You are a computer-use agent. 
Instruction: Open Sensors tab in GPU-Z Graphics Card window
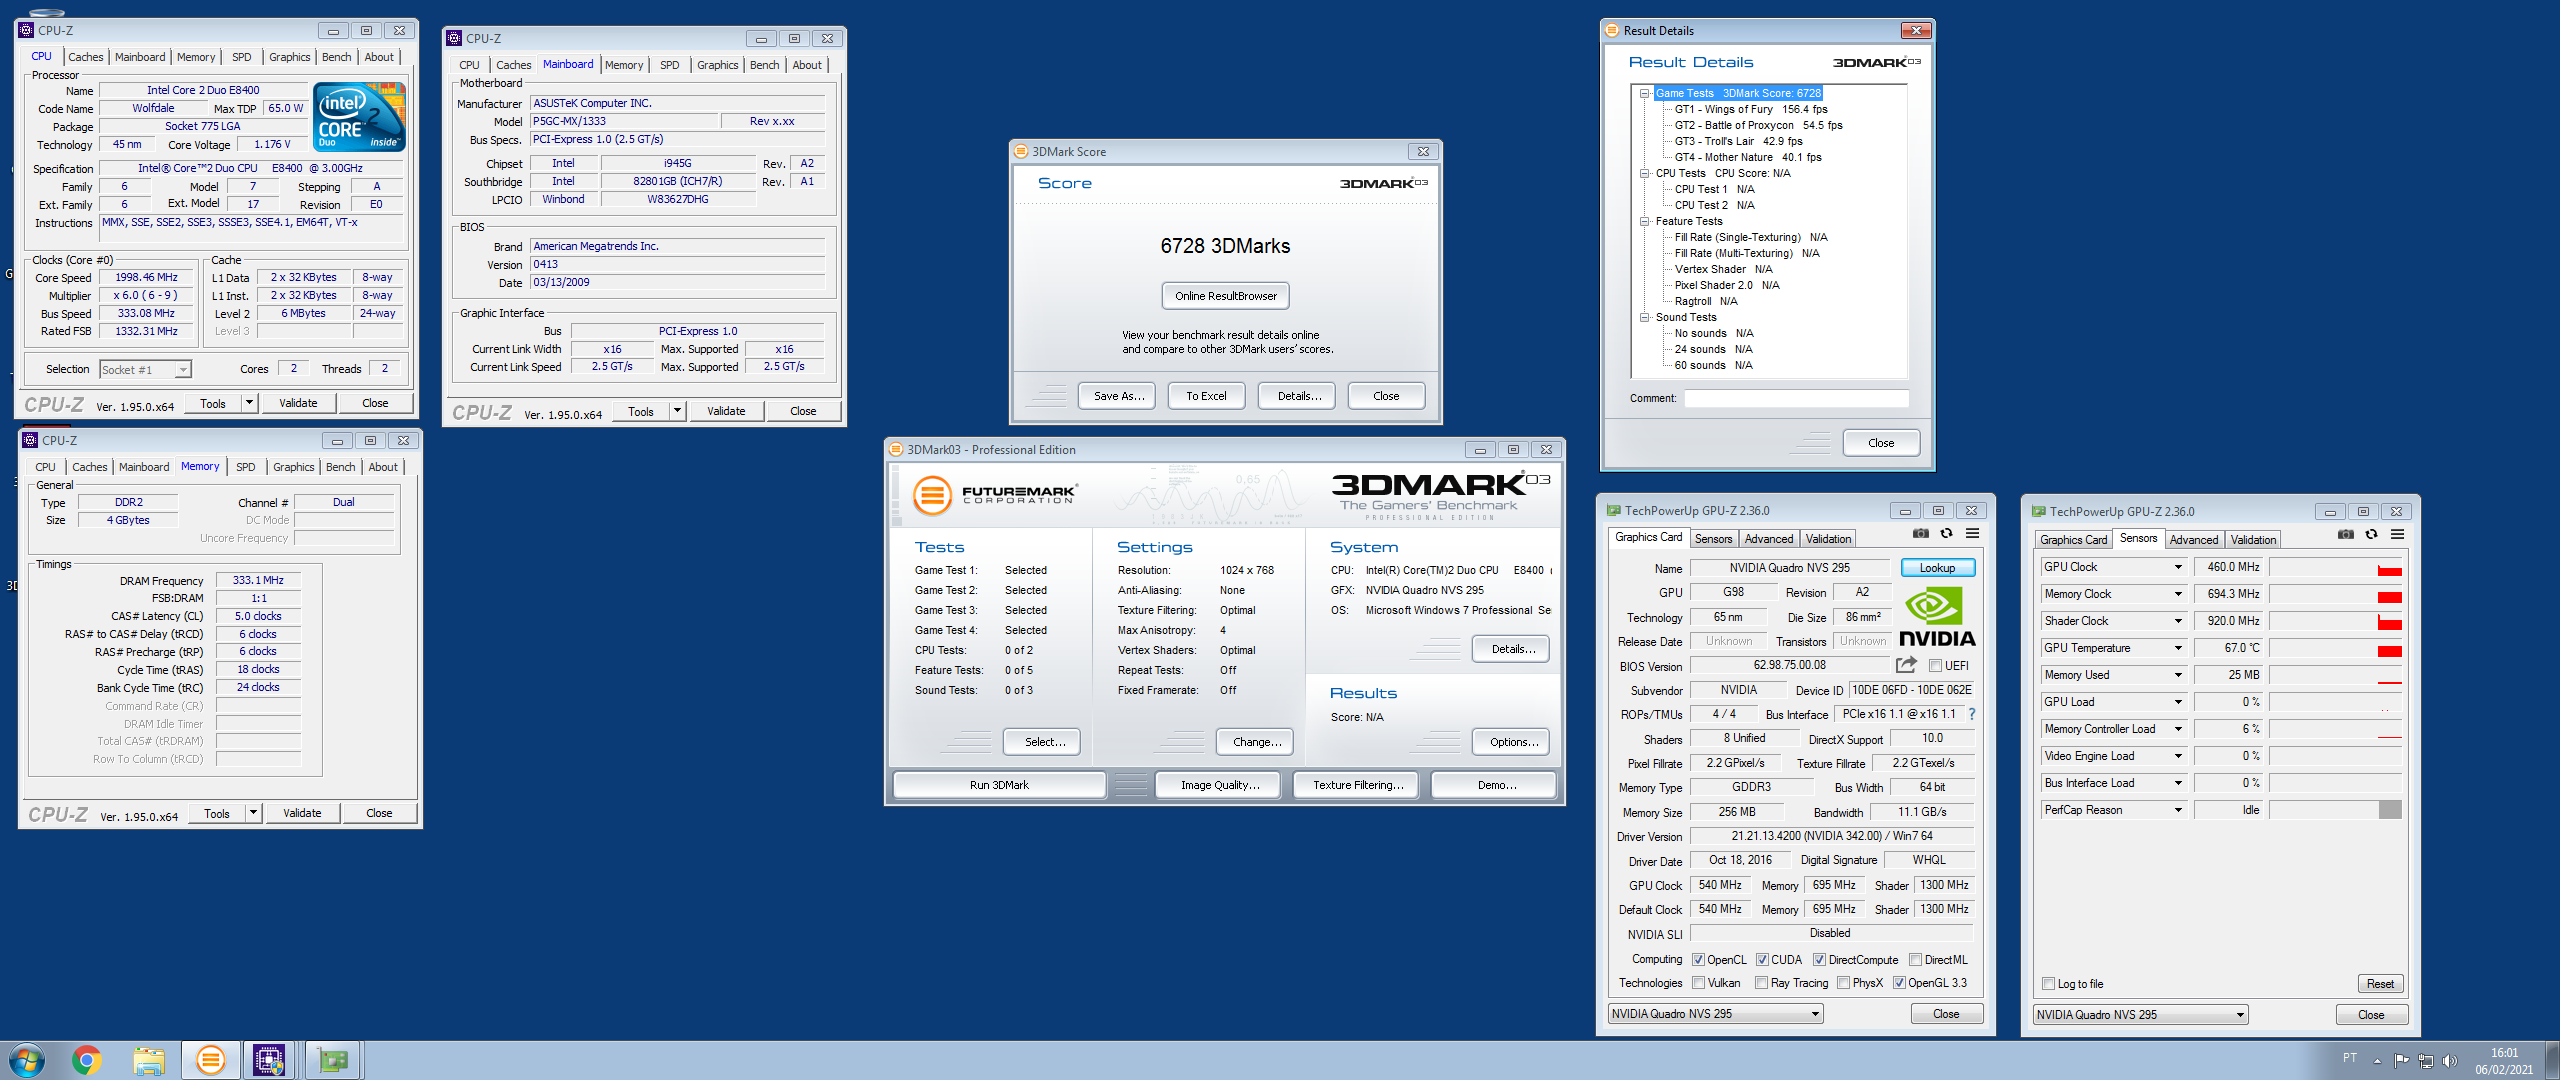click(1713, 539)
